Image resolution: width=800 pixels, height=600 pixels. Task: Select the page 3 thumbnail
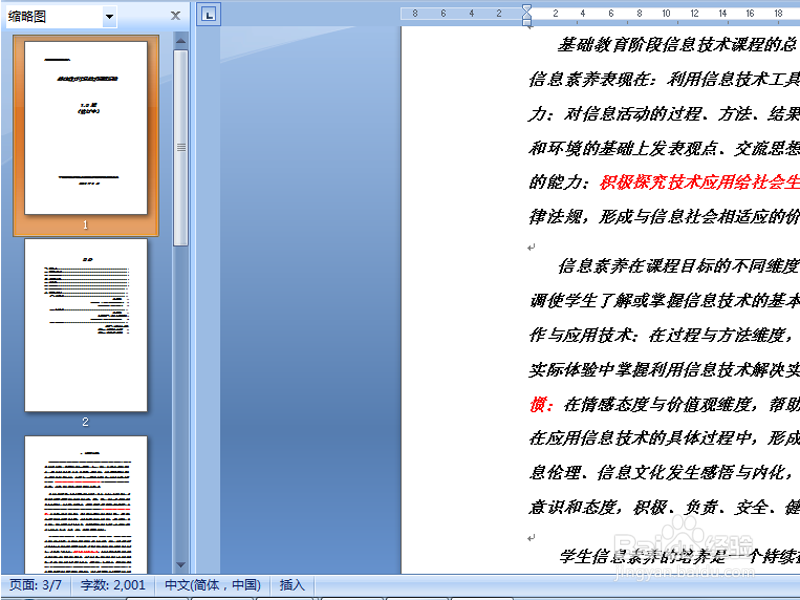coord(84,505)
